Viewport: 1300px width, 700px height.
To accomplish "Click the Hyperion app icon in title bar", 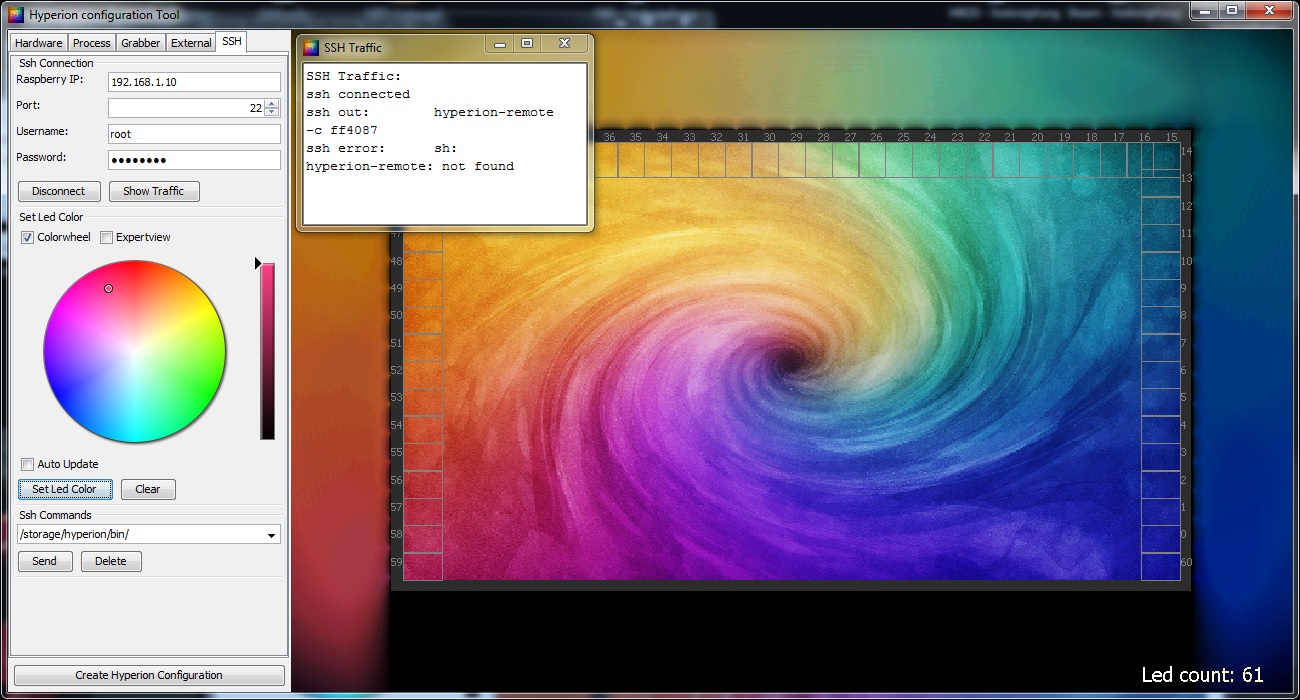I will point(15,15).
